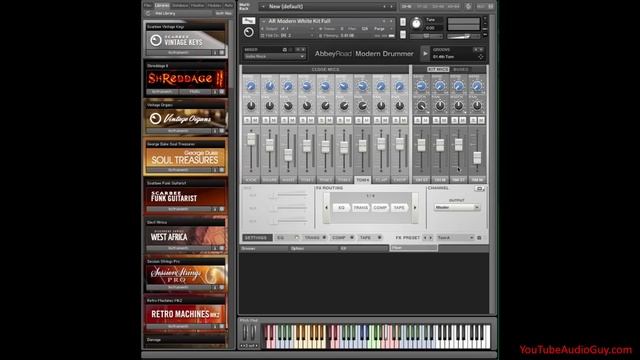This screenshot has height=360, width=640.
Task: Click the instrument header mute button
Action: [x=403, y=35]
